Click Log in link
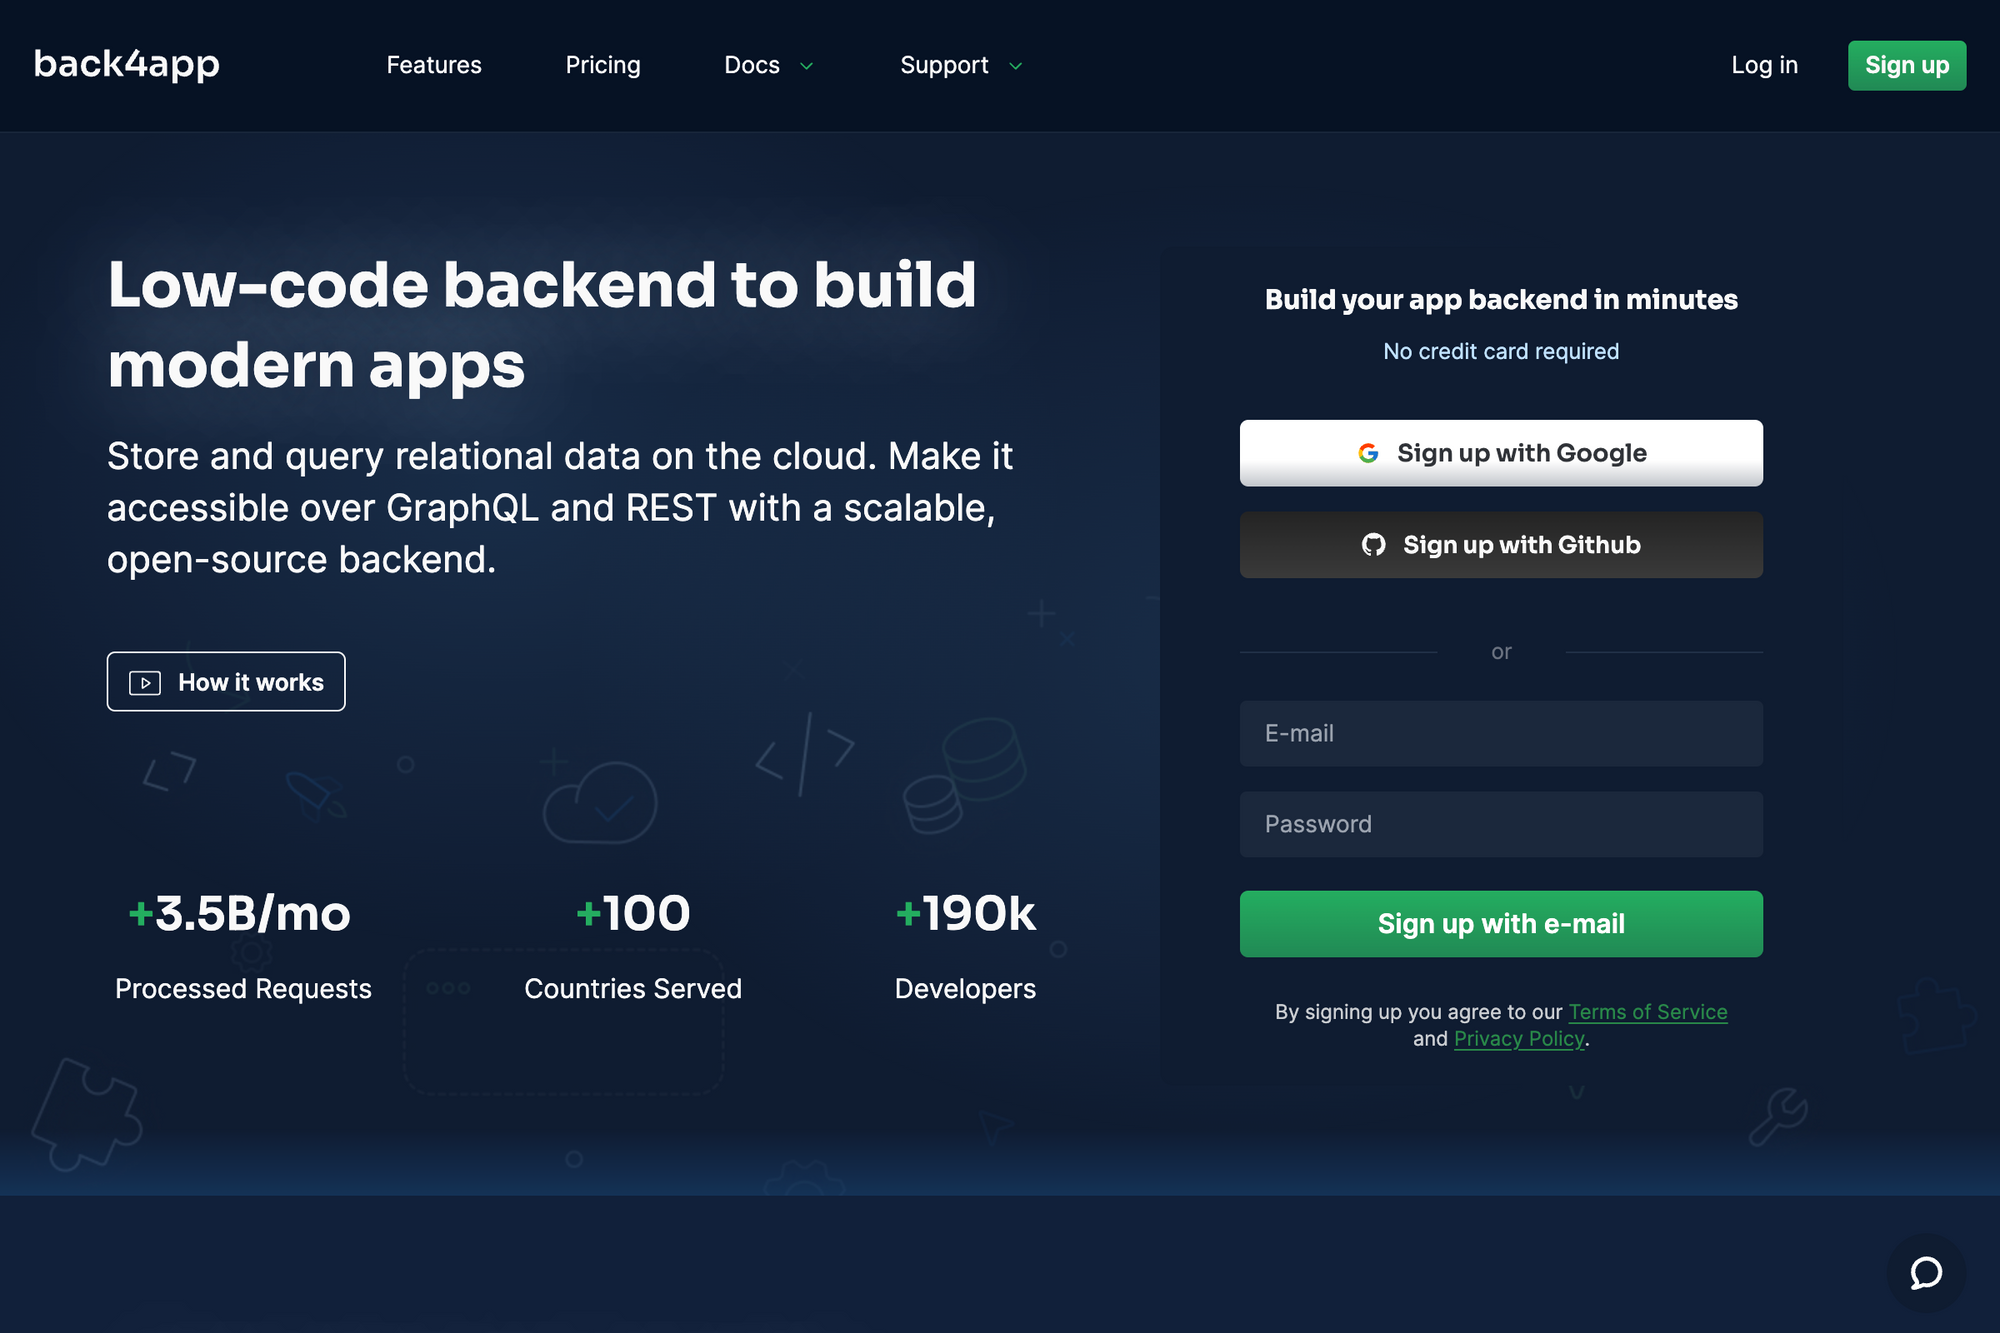Image resolution: width=2000 pixels, height=1333 pixels. tap(1764, 65)
